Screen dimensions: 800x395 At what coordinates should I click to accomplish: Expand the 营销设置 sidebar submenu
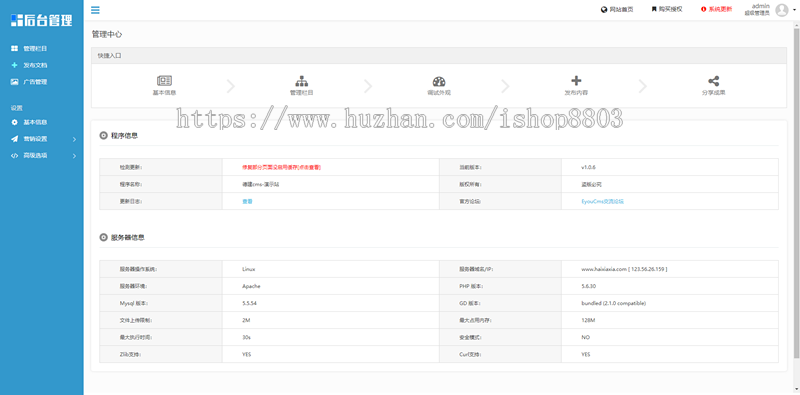tap(42, 139)
